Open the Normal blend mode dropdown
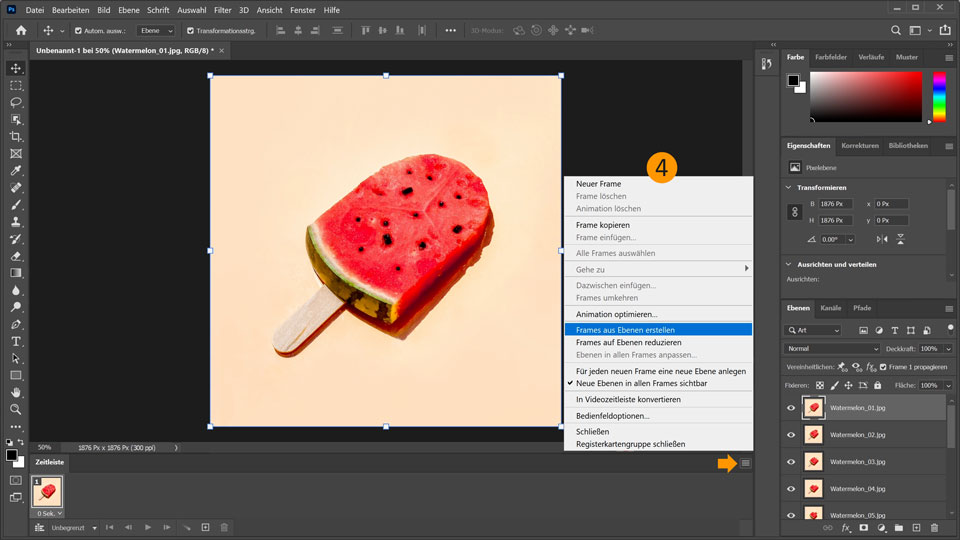Screen dimensions: 960x540 (x=832, y=349)
